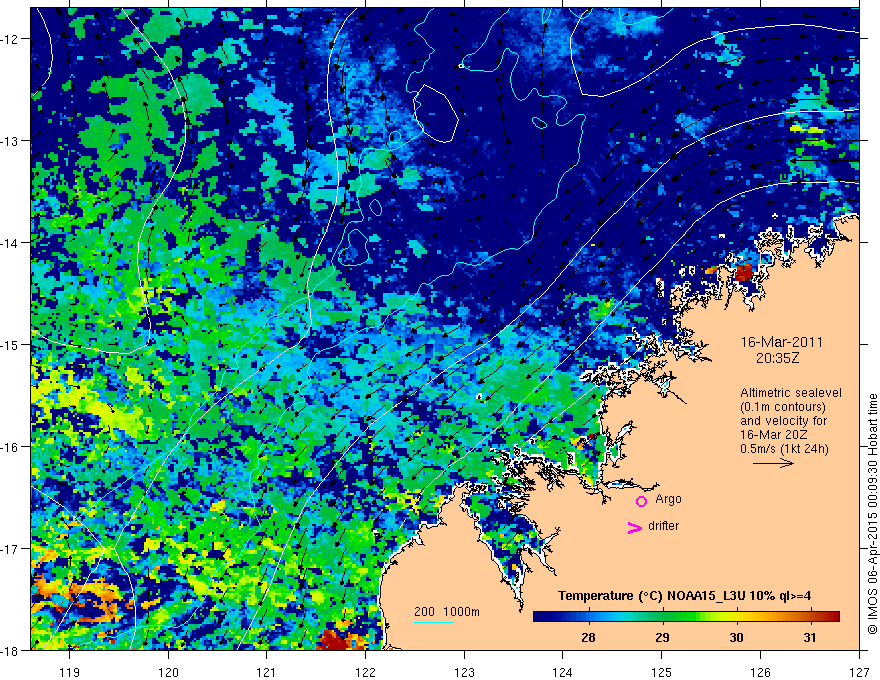The image size is (880, 680).
Task: Click the 'drifter' legend label
Action: [x=663, y=526]
